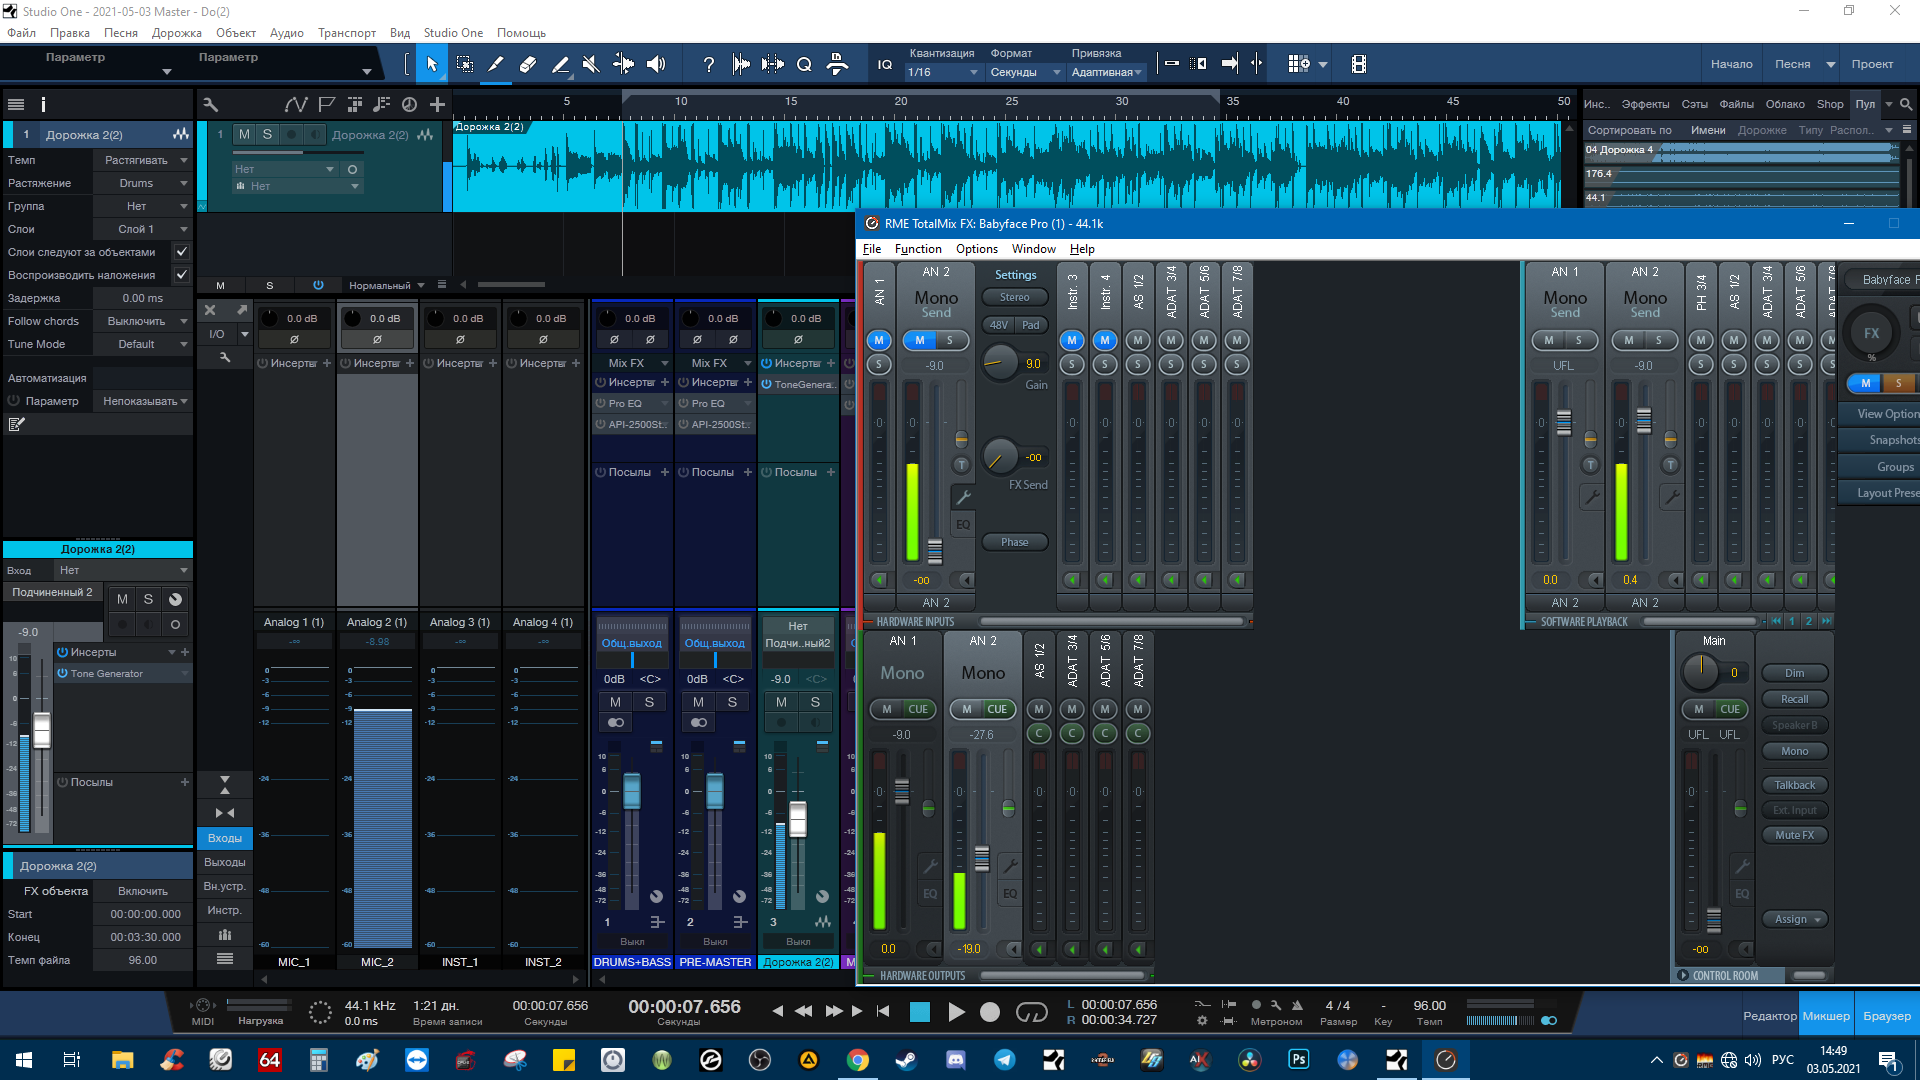Open the Темп Растягивать dropdown

pos(143,160)
